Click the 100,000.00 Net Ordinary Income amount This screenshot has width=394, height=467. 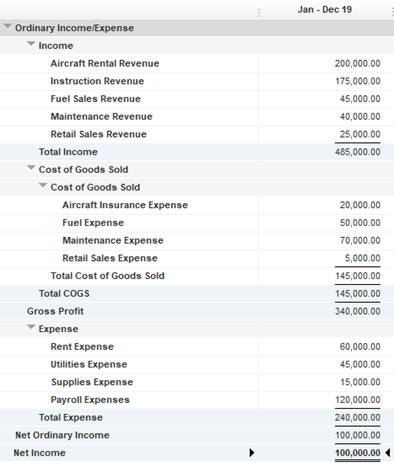(x=358, y=435)
